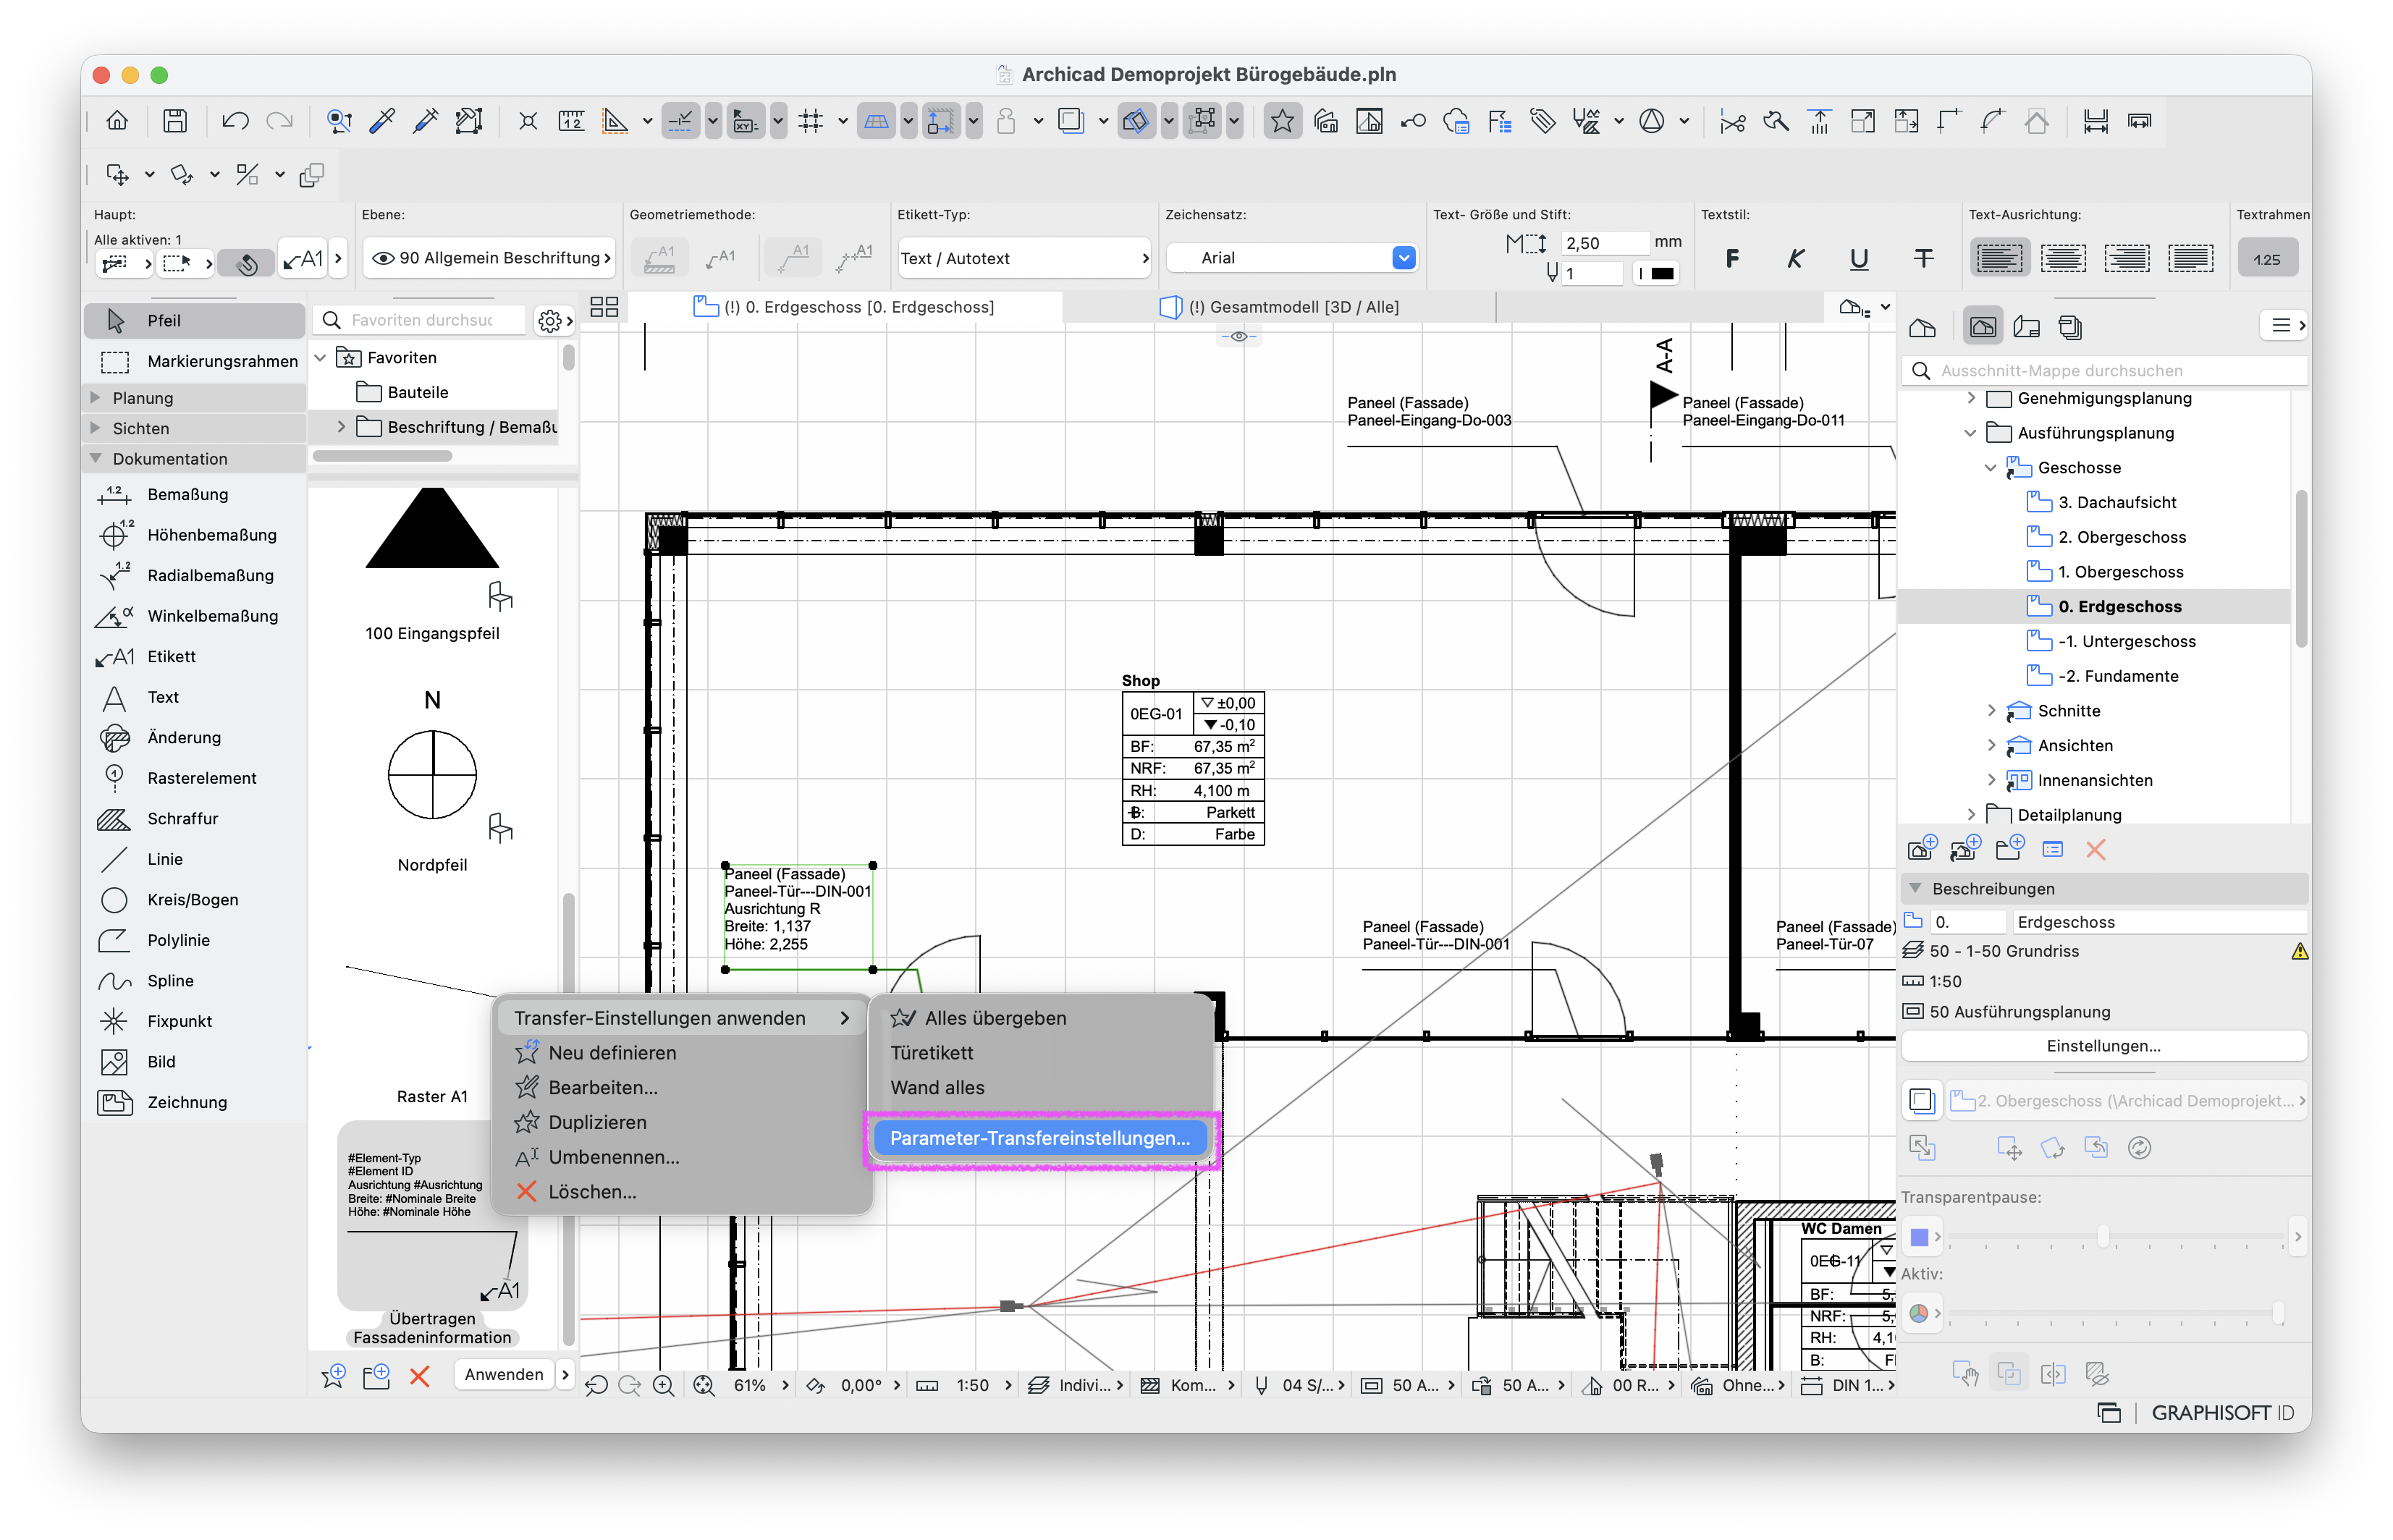
Task: Open the 0,00° orientation button in status bar
Action: point(861,1386)
